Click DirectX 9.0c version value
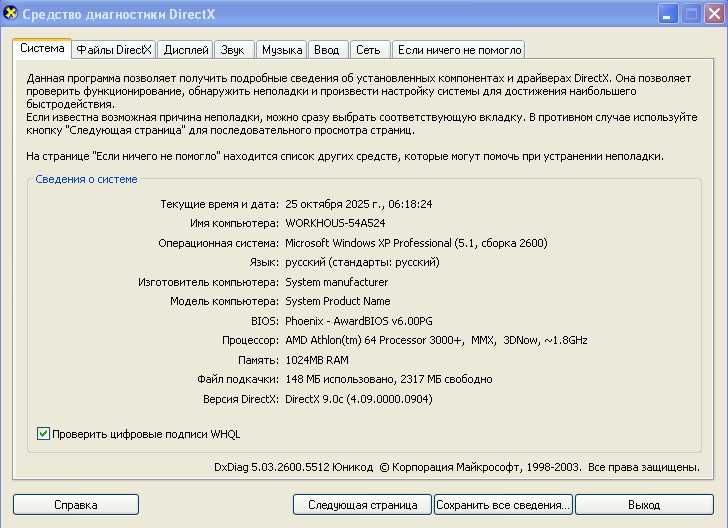Image resolution: width=728 pixels, height=528 pixels. (359, 399)
